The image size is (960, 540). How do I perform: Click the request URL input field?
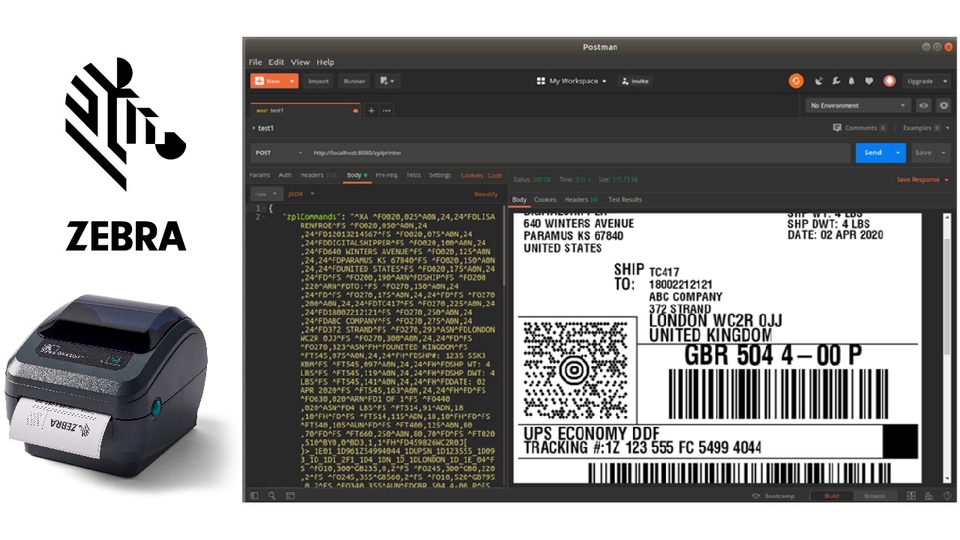579,152
